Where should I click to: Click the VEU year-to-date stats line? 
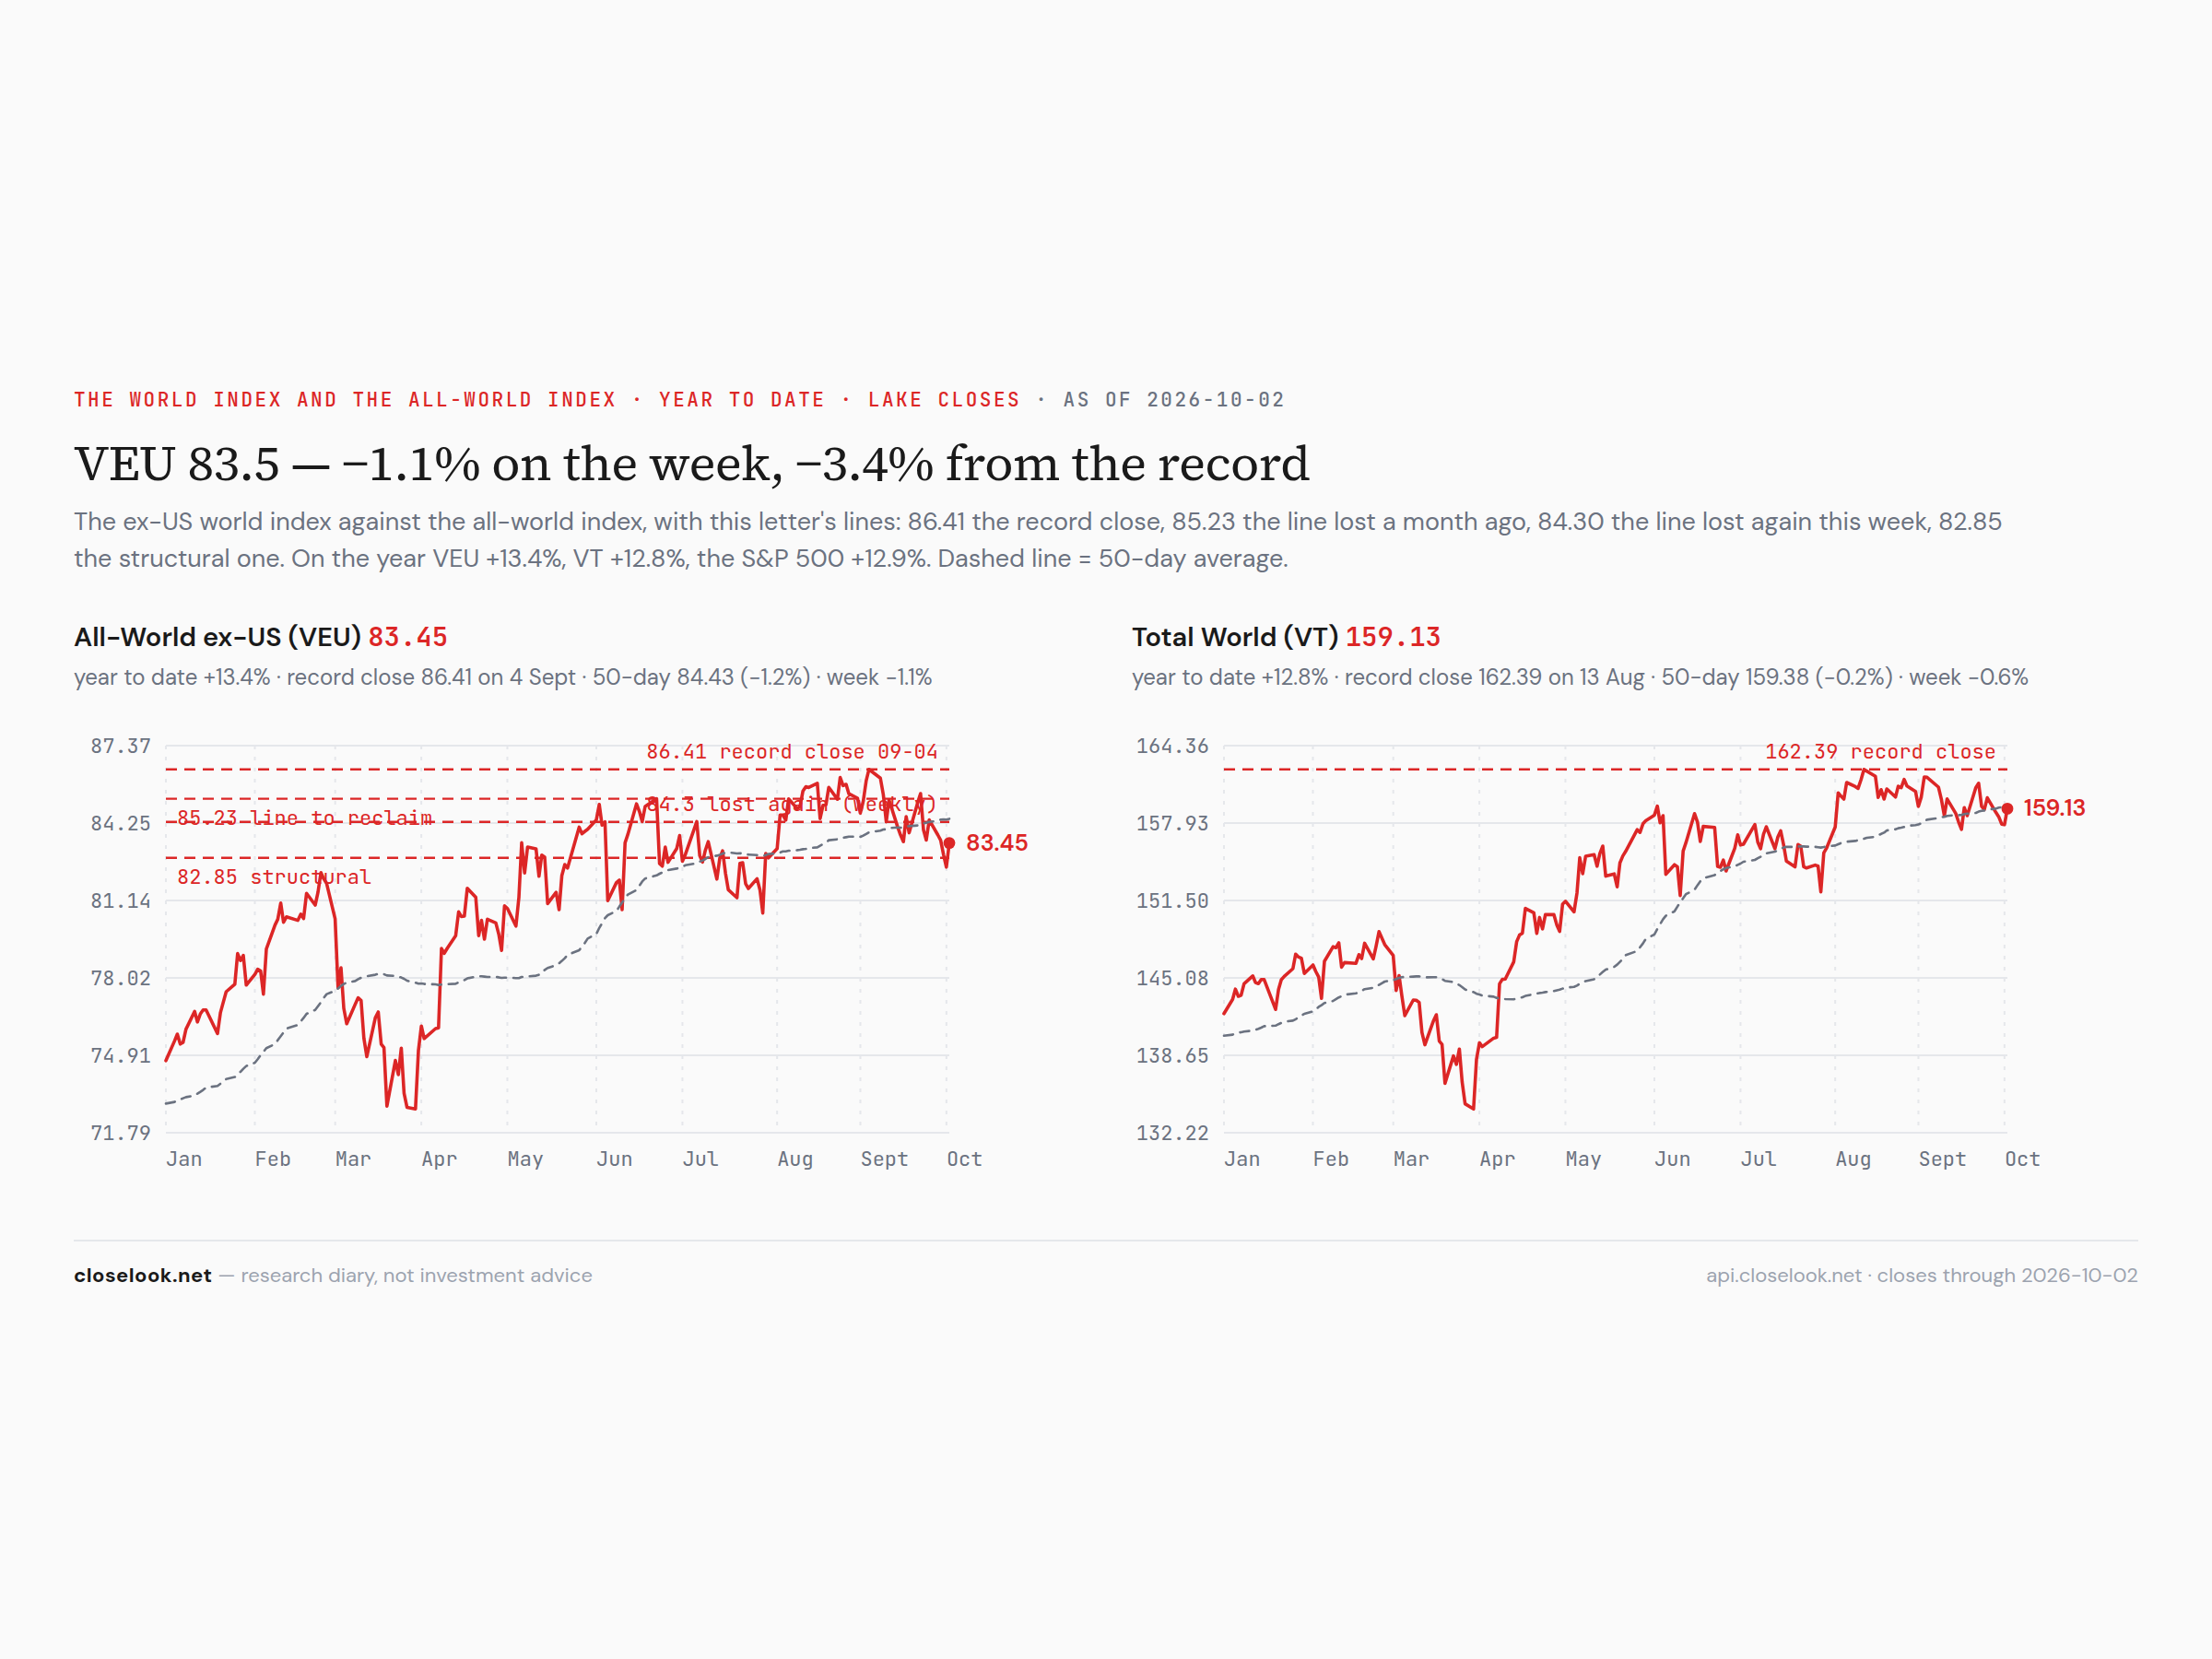(503, 677)
